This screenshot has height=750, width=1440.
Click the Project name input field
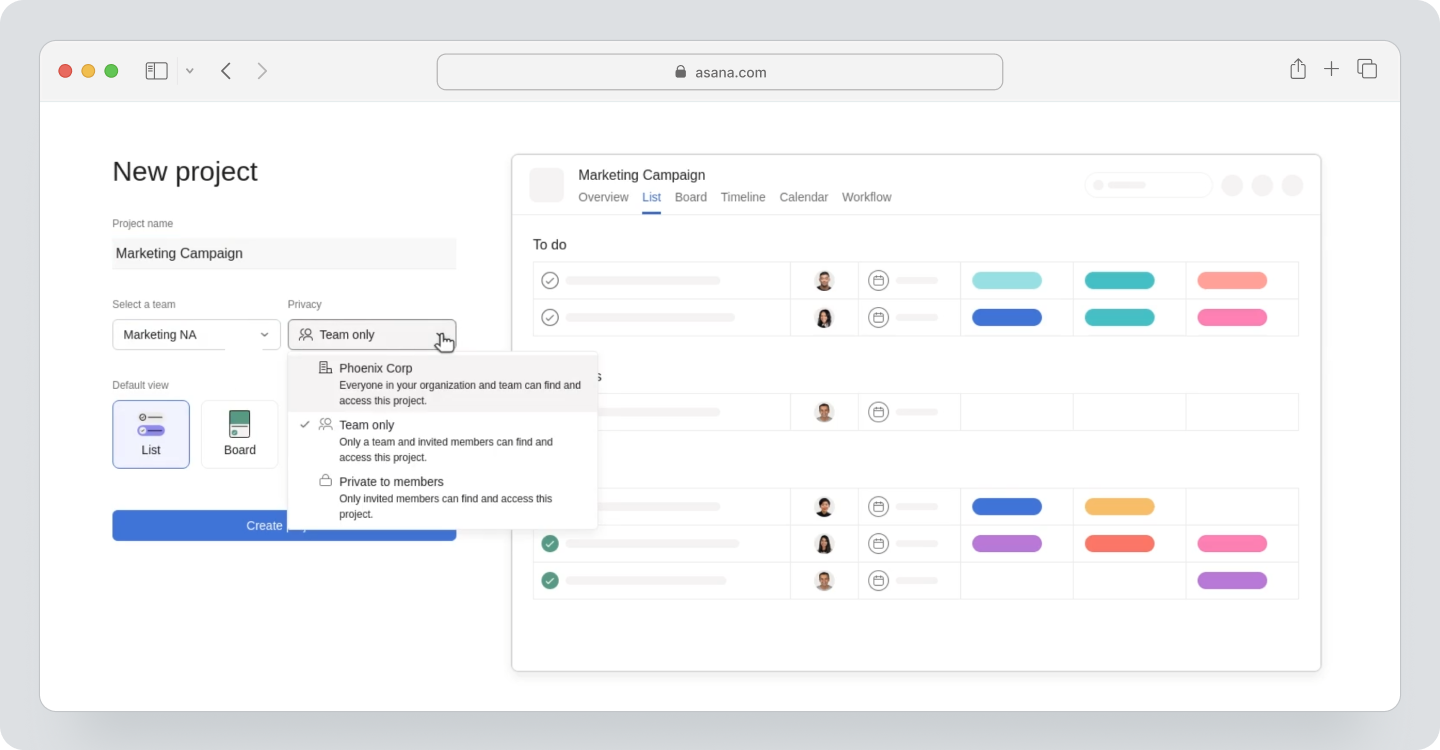coord(284,253)
